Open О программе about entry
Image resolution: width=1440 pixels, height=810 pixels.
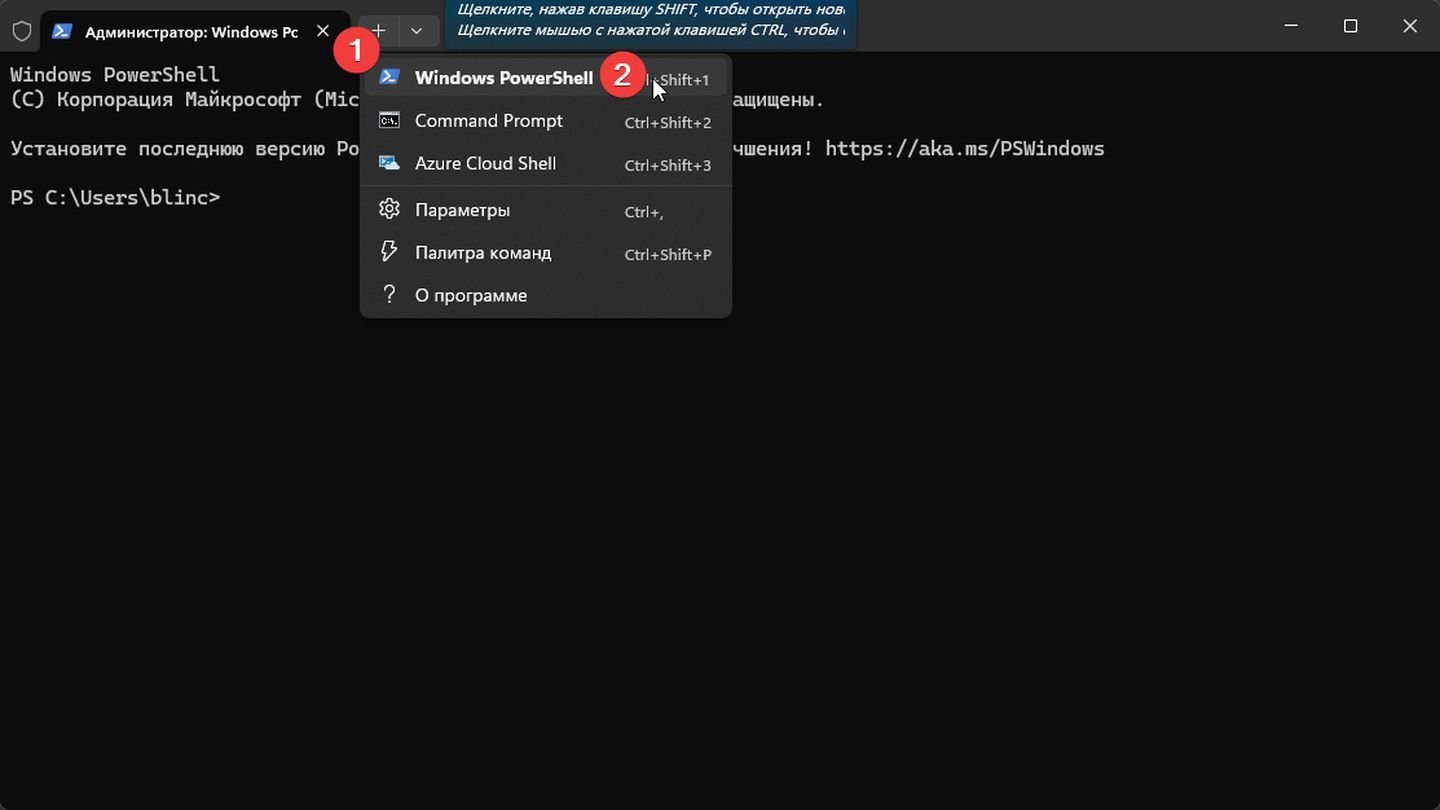pyautogui.click(x=545, y=295)
